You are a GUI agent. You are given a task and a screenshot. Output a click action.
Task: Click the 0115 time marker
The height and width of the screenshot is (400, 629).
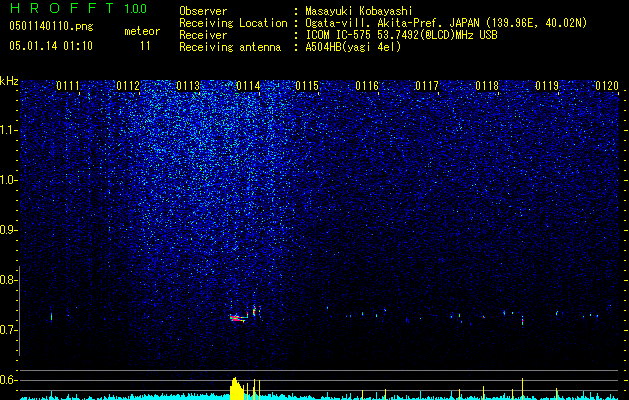pos(307,86)
